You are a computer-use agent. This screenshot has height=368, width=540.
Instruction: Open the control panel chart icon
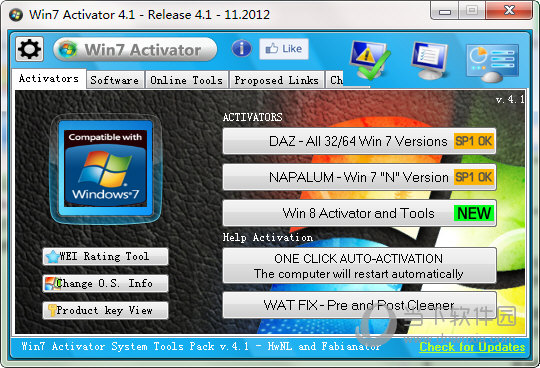(x=492, y=63)
